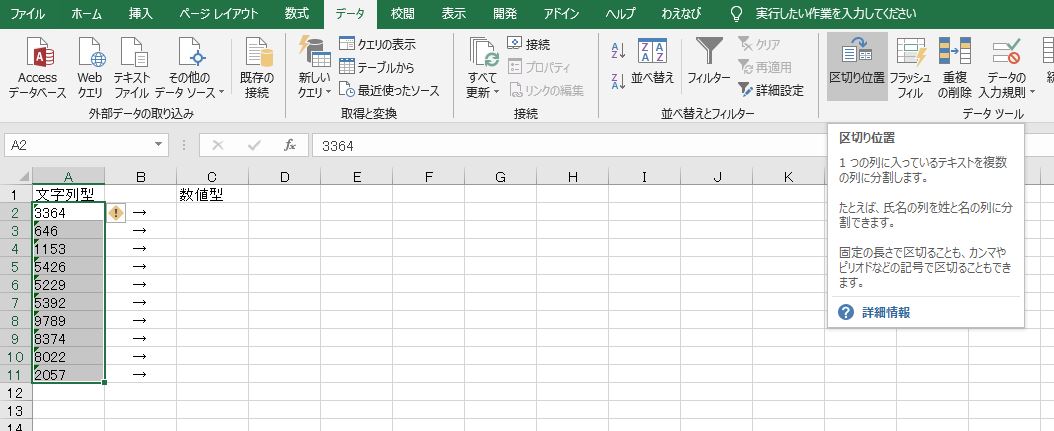Click Remove Duplicates (重複の削除)

pos(955,67)
